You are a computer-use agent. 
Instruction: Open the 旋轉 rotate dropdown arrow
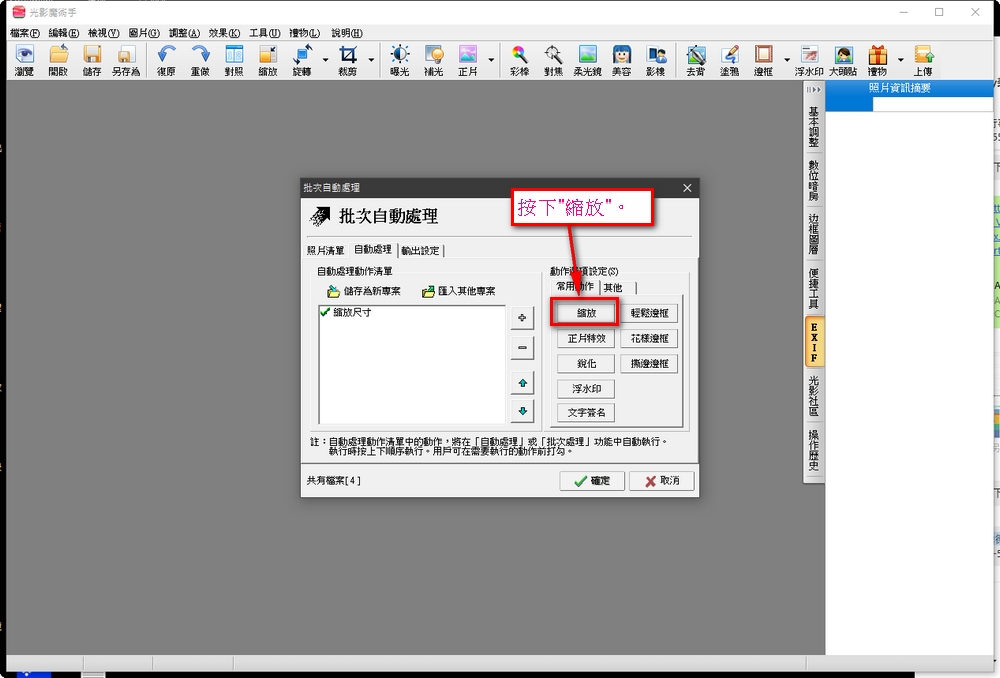(x=326, y=60)
